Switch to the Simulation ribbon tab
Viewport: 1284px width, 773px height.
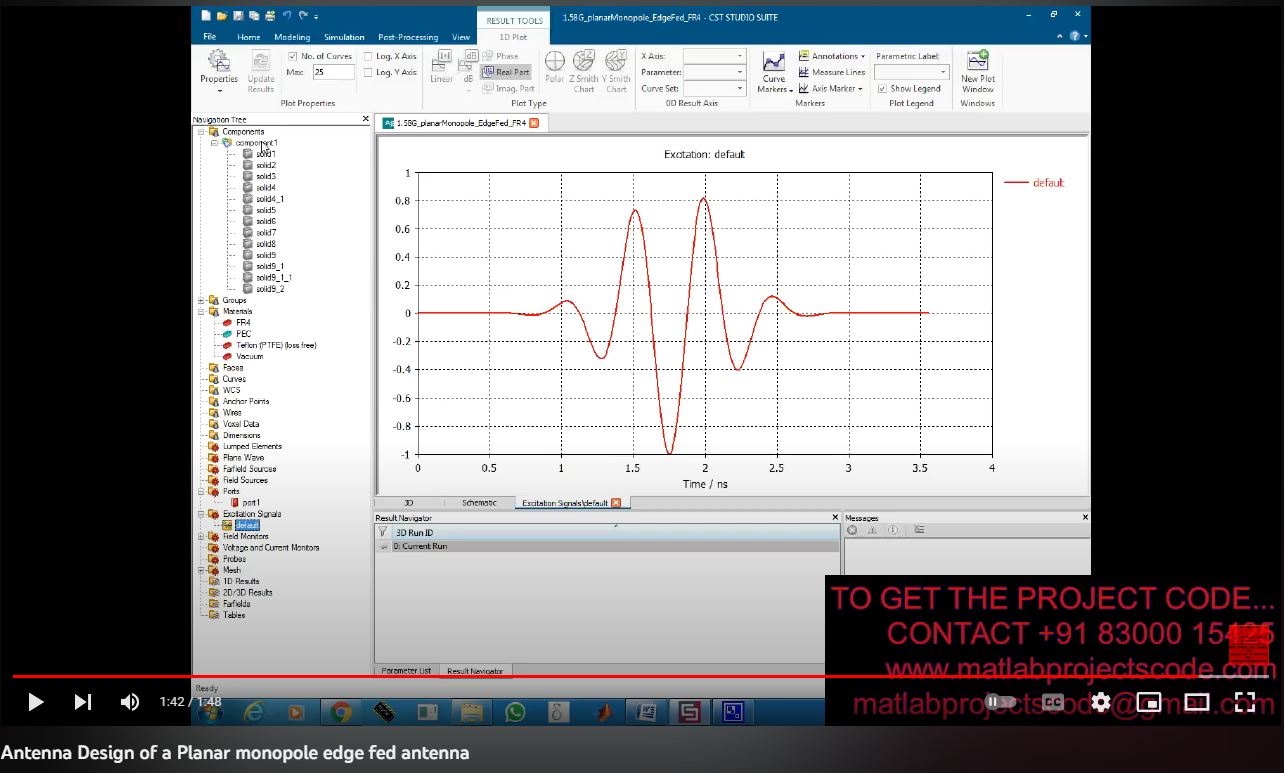coord(344,37)
